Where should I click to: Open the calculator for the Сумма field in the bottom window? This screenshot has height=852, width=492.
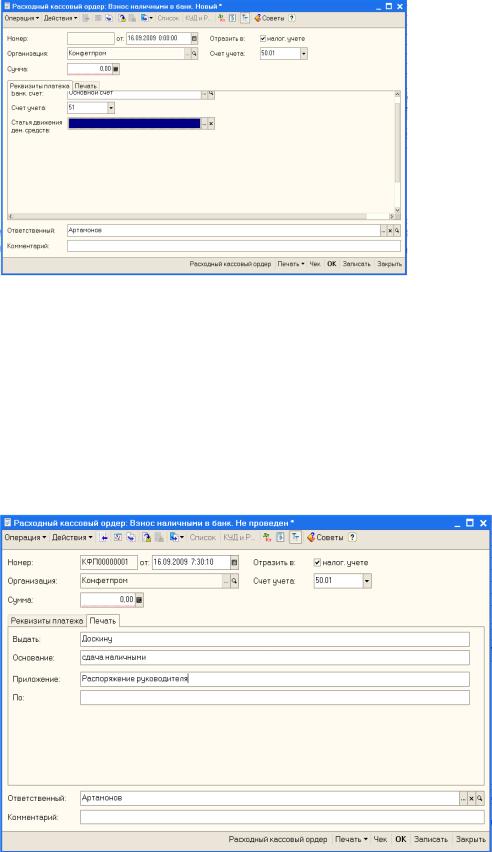pos(139,600)
